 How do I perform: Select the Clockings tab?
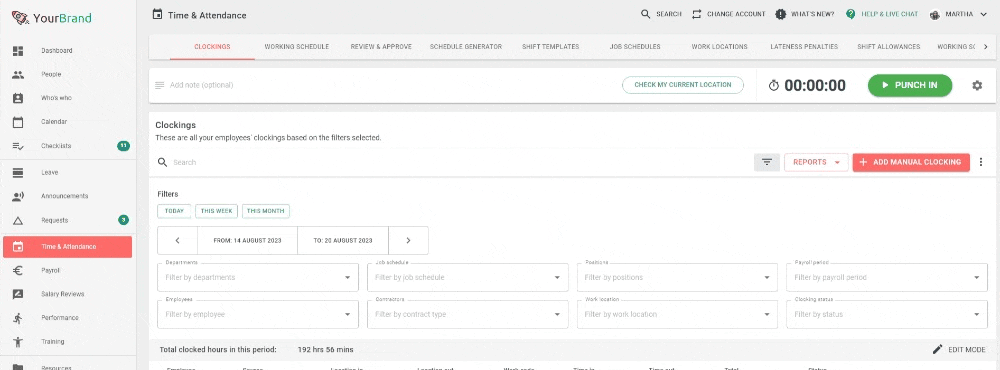[x=212, y=47]
